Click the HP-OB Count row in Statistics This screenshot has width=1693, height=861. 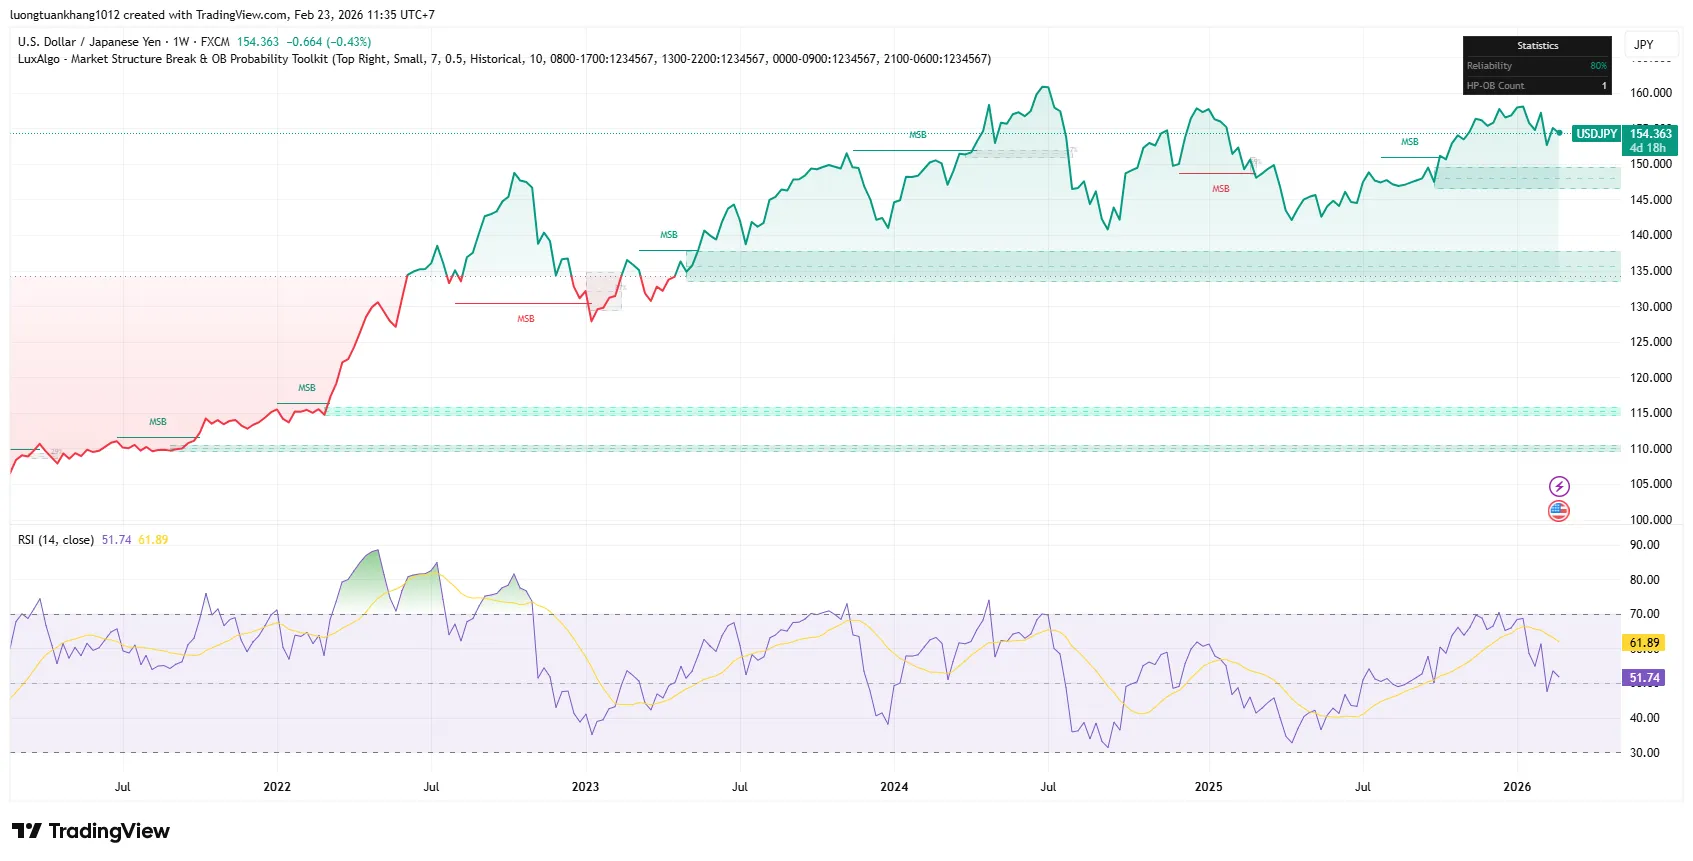click(1537, 86)
